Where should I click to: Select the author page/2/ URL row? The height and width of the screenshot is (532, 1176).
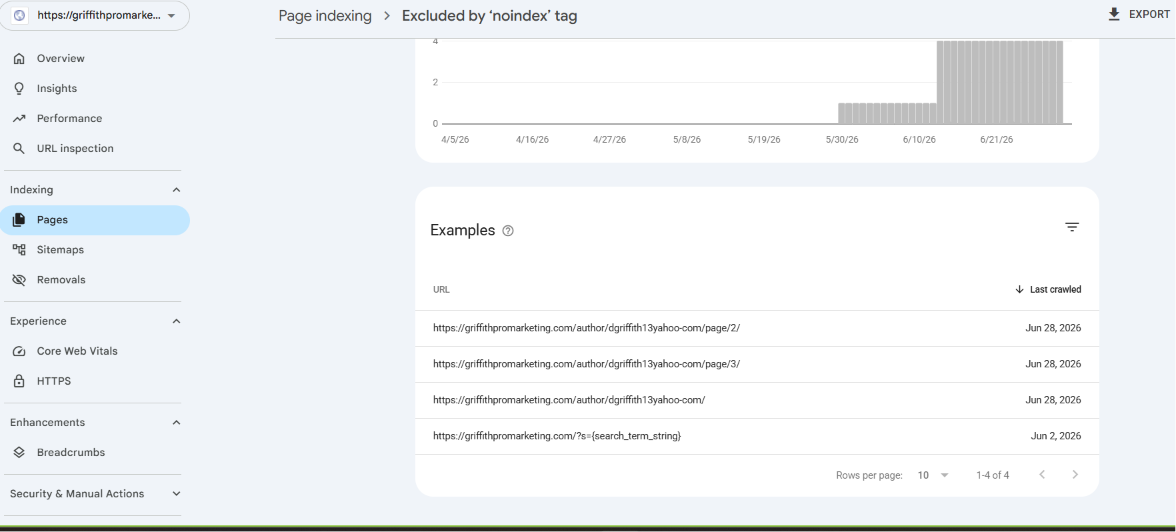pyautogui.click(x=757, y=328)
